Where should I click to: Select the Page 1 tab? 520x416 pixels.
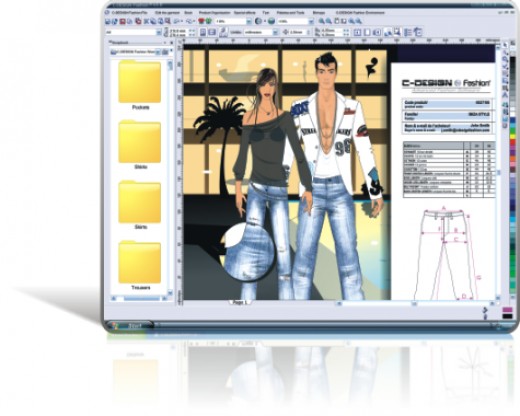[240, 302]
